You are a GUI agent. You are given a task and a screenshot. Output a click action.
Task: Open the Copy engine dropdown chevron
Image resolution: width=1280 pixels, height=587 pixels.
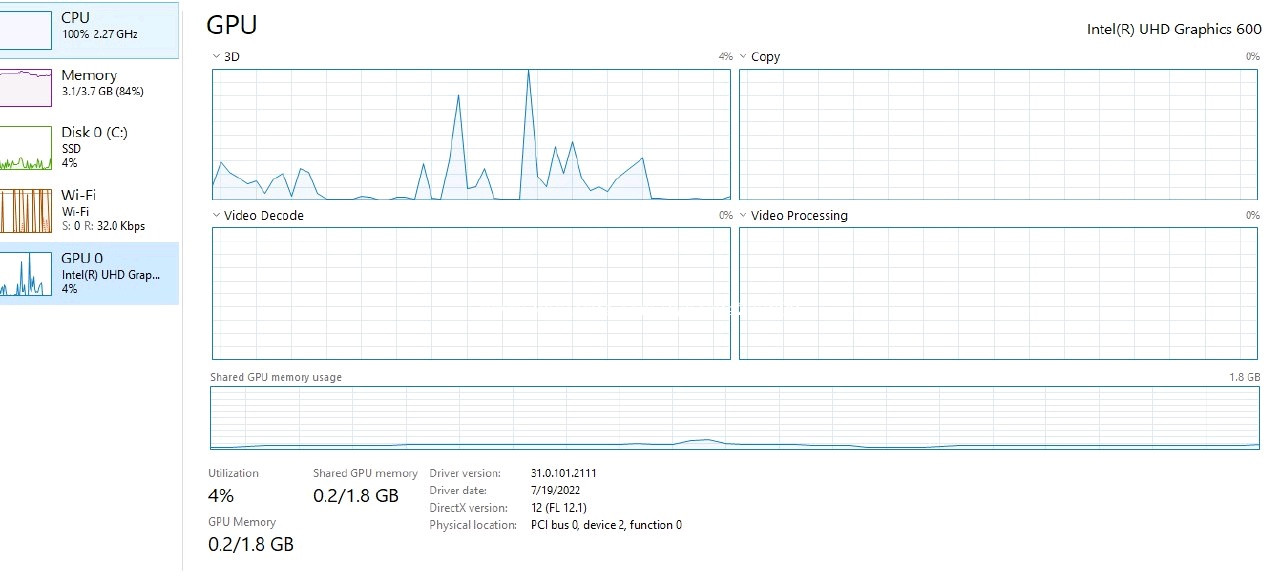coord(743,57)
